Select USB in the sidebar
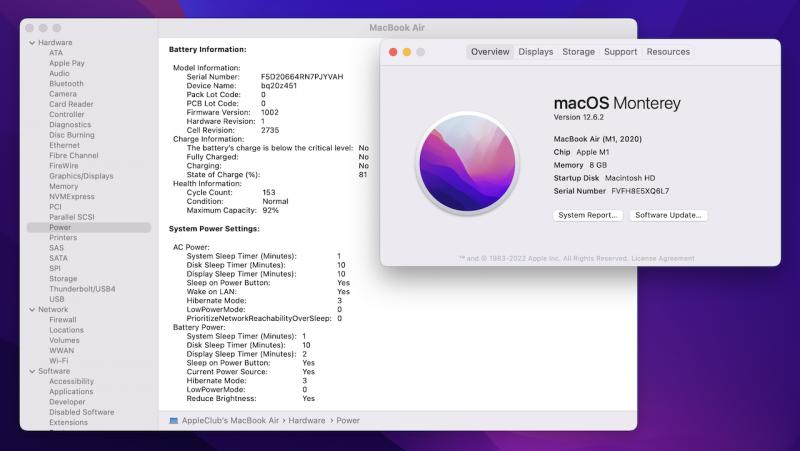 (x=57, y=299)
